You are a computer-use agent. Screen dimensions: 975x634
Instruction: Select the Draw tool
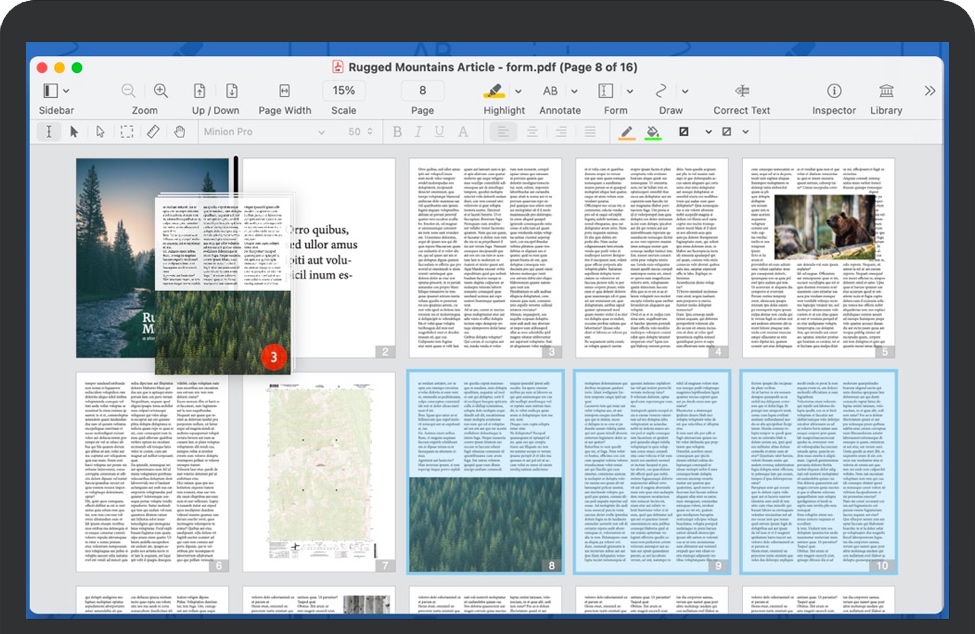pyautogui.click(x=663, y=92)
